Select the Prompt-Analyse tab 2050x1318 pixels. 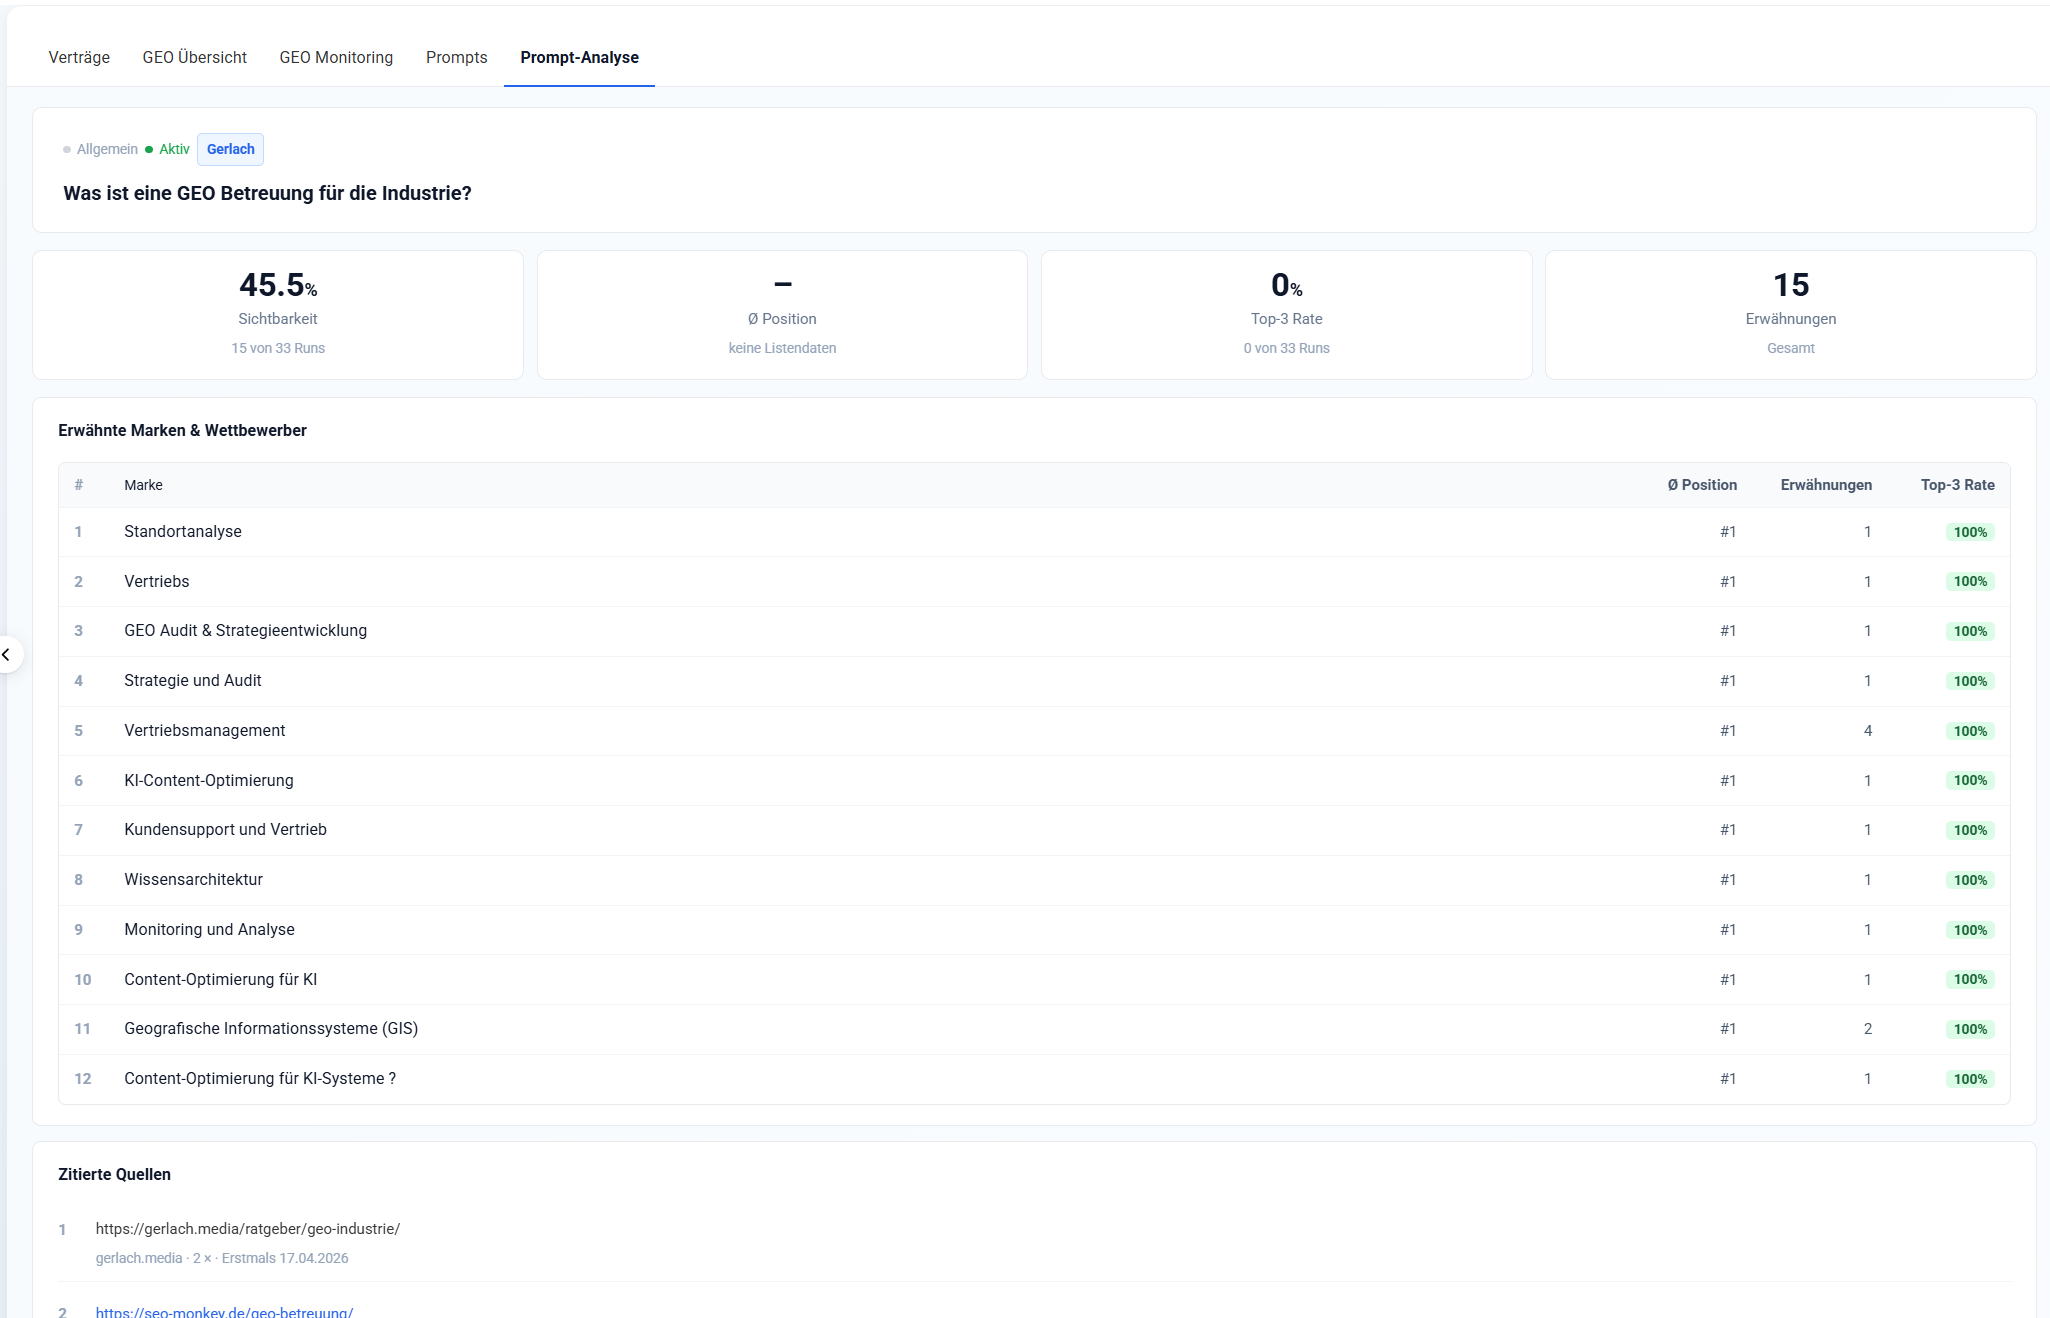pyautogui.click(x=579, y=58)
